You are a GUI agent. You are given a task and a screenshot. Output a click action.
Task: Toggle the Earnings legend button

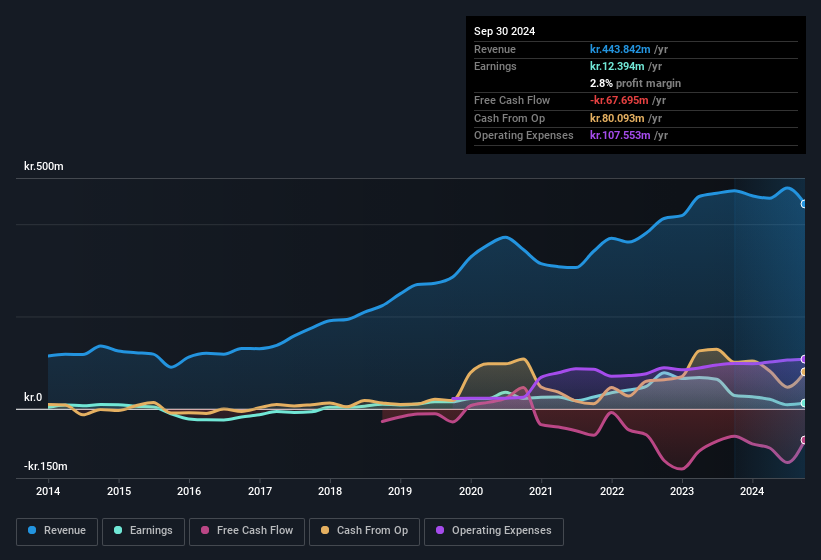(x=143, y=531)
